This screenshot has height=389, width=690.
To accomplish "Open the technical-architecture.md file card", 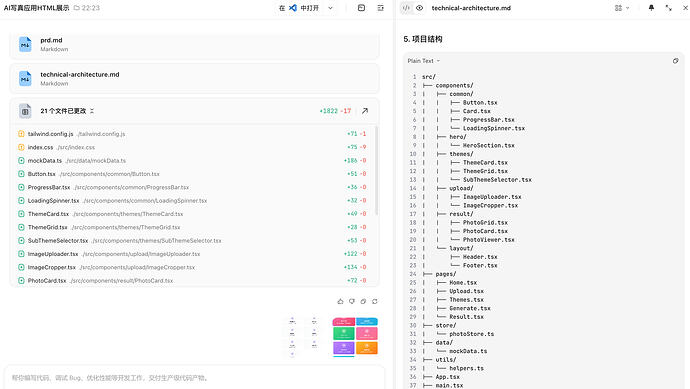I will coord(194,78).
